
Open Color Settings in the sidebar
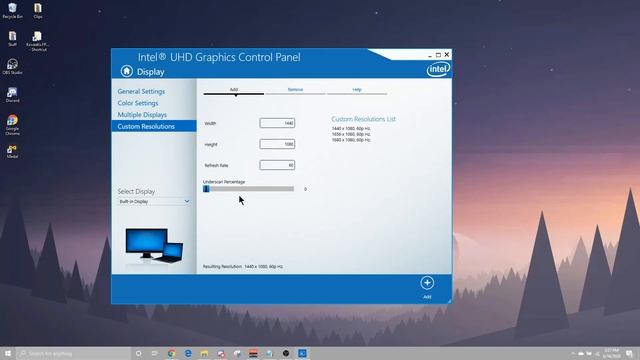(138, 103)
